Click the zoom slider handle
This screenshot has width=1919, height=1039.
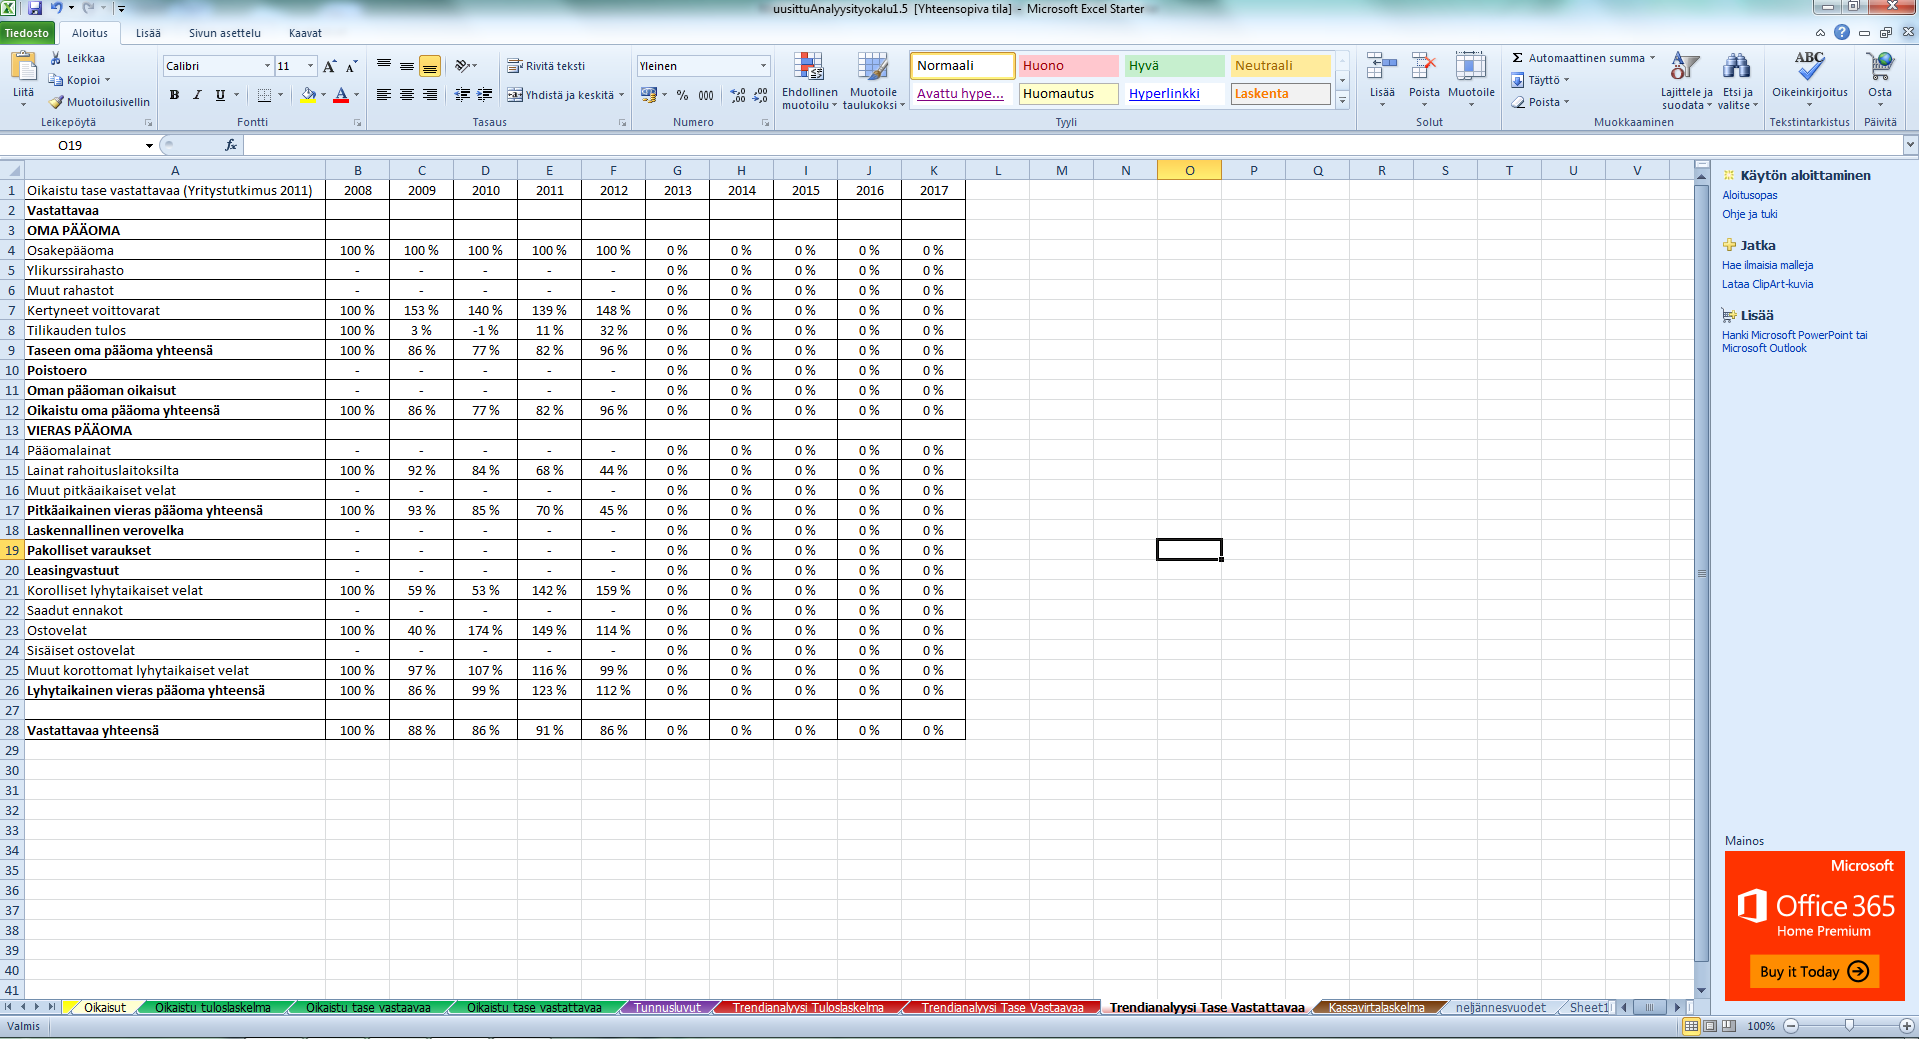[1849, 1026]
